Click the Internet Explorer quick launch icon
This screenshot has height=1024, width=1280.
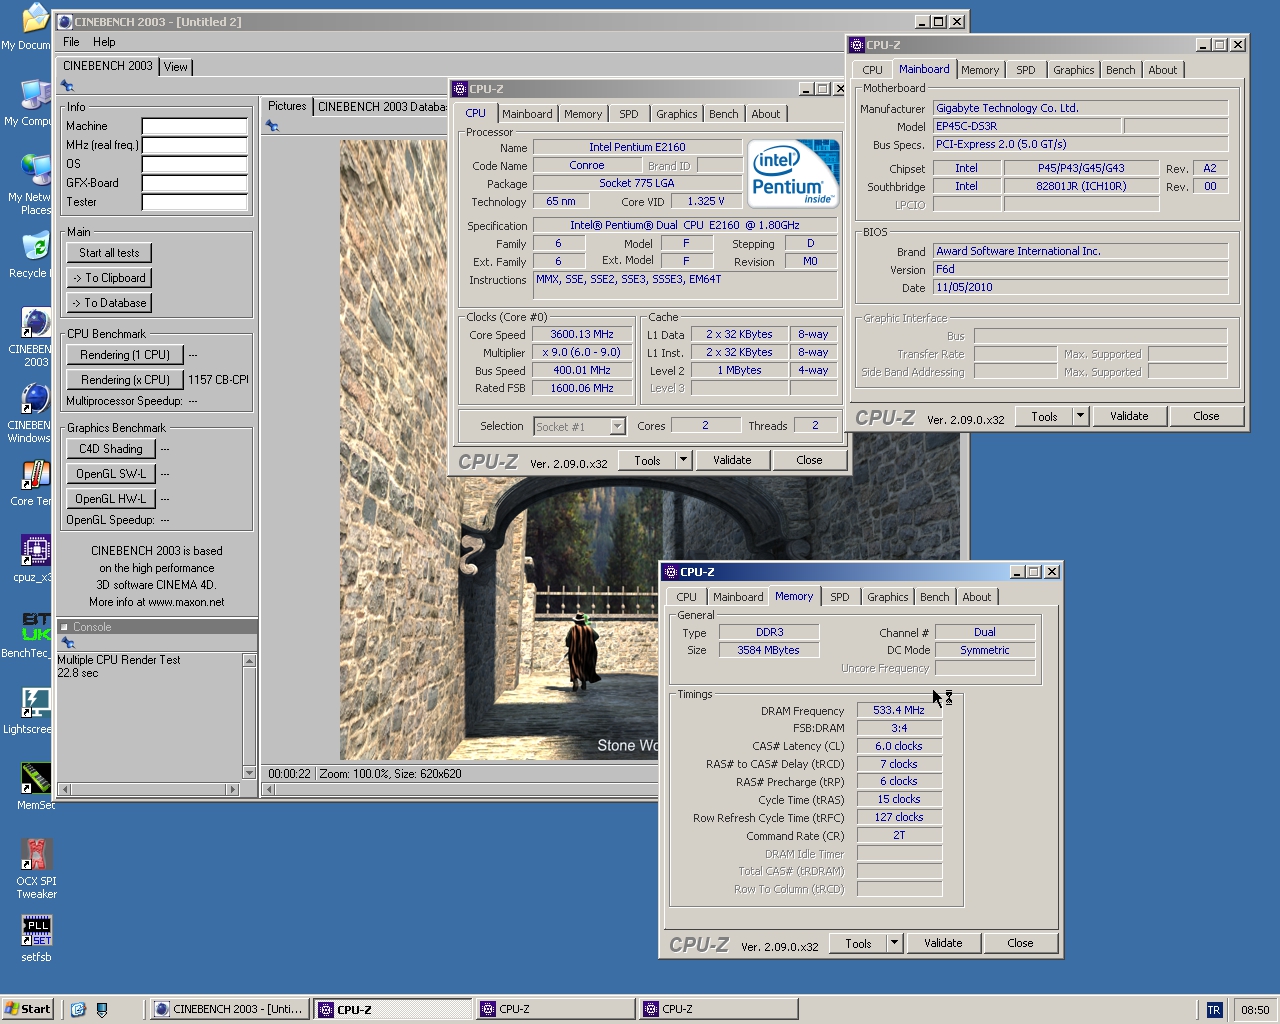[78, 1009]
